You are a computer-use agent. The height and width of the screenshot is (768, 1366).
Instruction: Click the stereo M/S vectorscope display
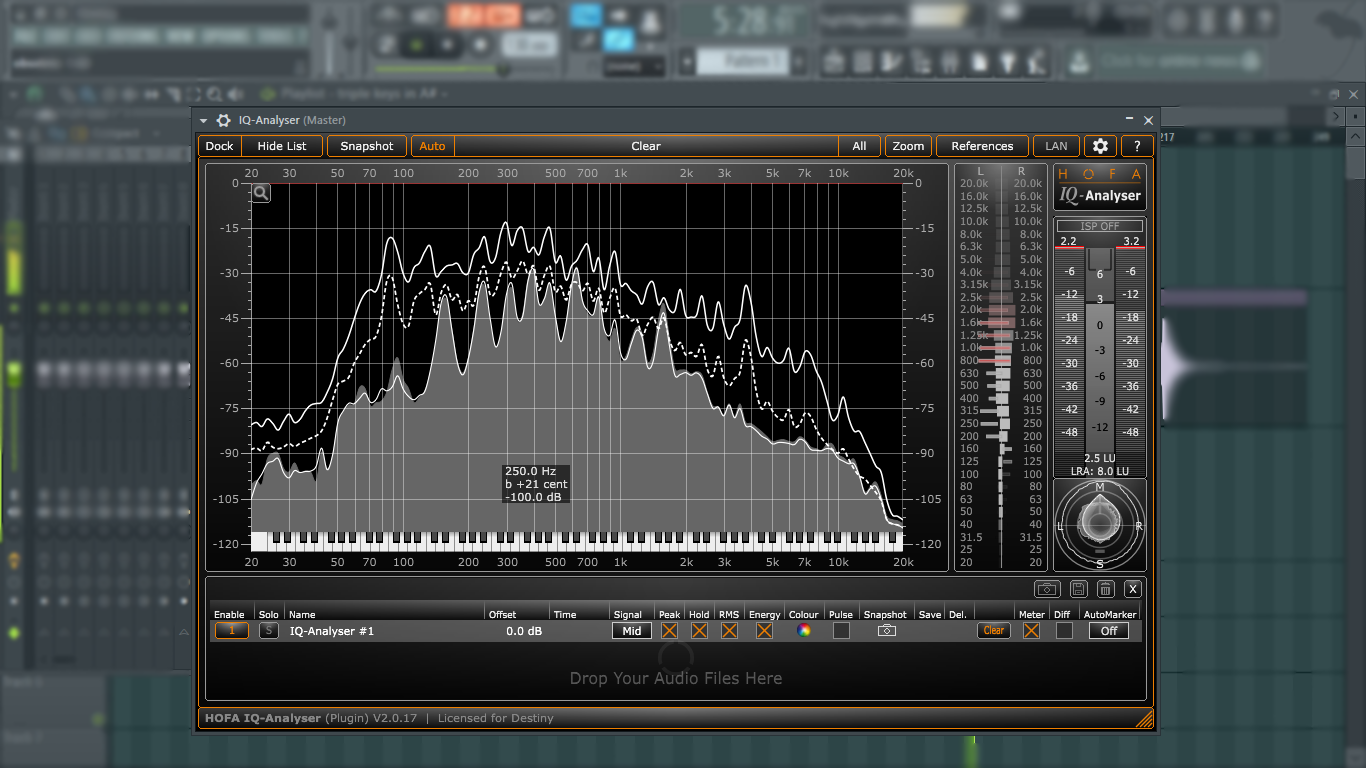(1100, 525)
